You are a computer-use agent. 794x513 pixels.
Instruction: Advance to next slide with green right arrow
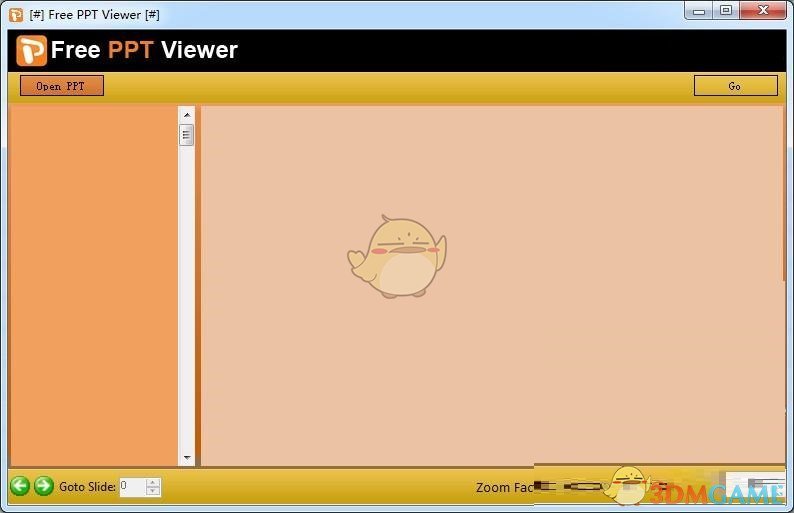(x=44, y=486)
